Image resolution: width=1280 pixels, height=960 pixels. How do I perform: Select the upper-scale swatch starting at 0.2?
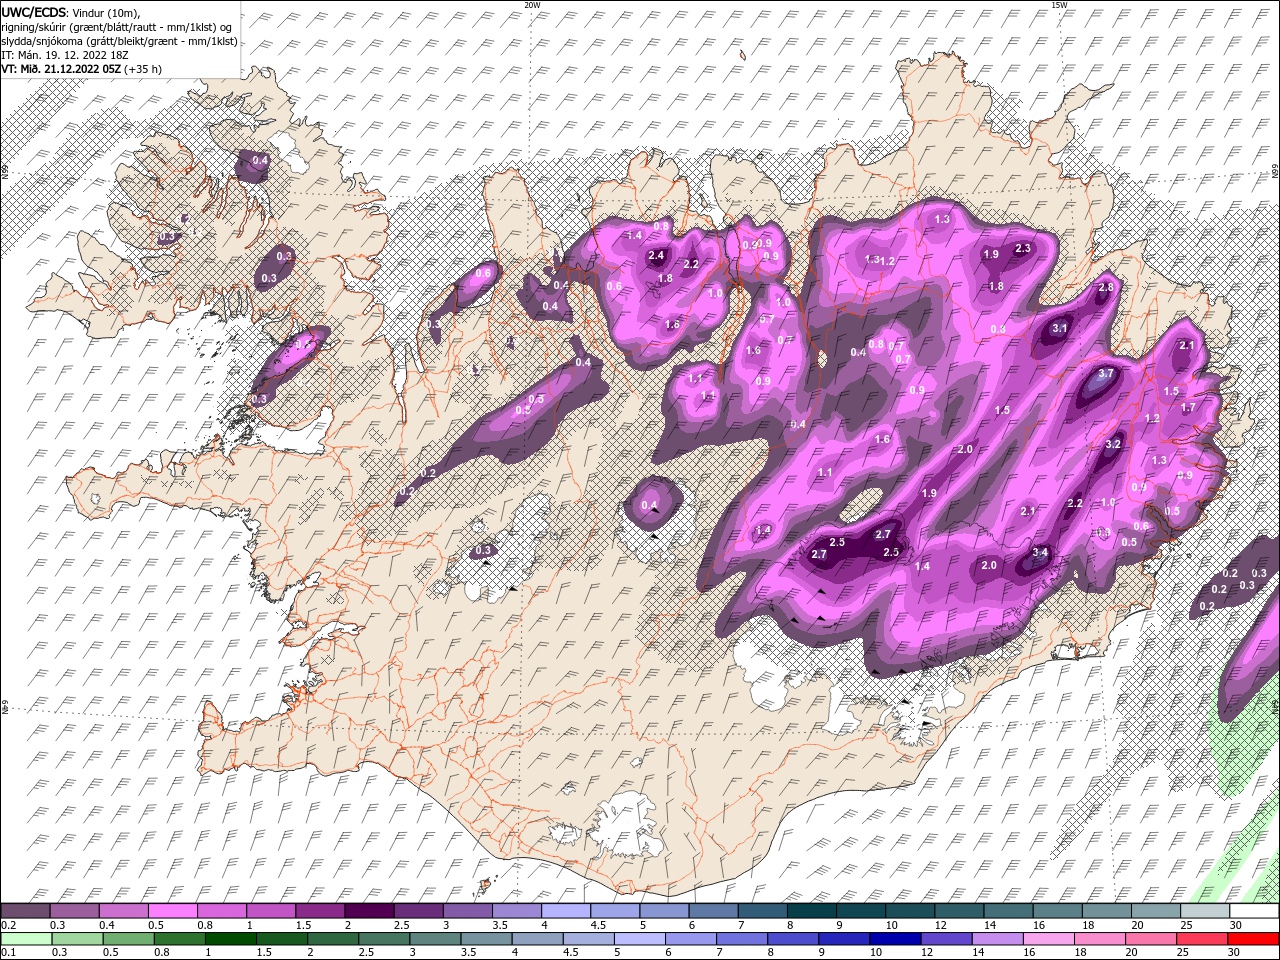[x=25, y=911]
